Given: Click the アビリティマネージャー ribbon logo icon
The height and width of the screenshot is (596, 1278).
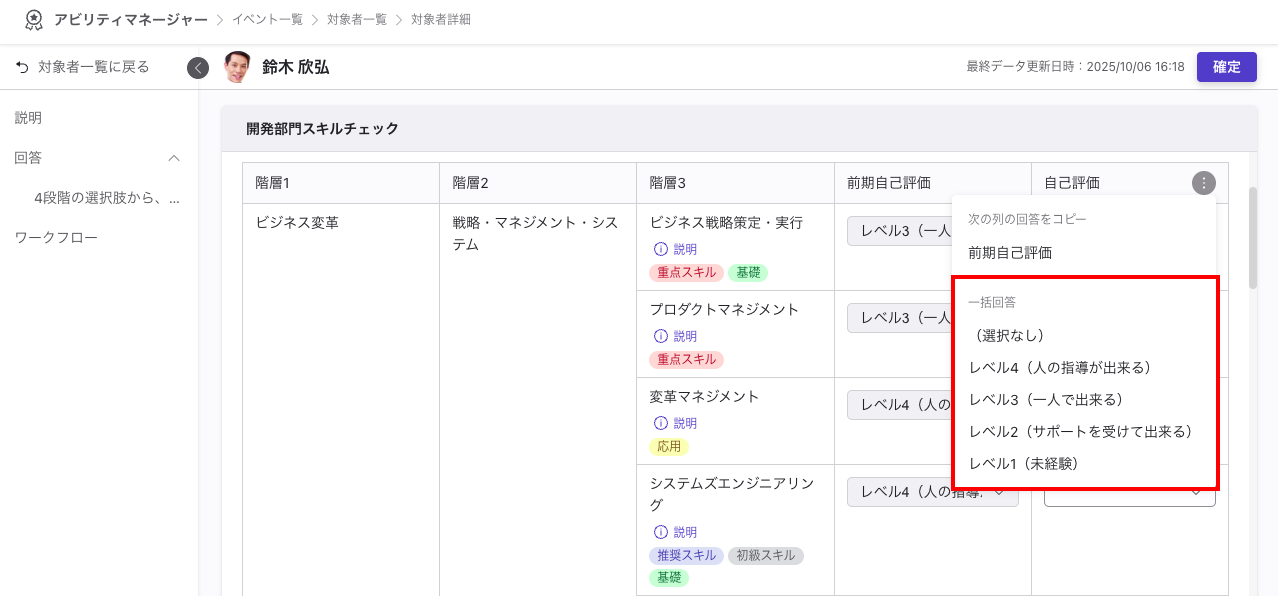Looking at the screenshot, I should 34,19.
